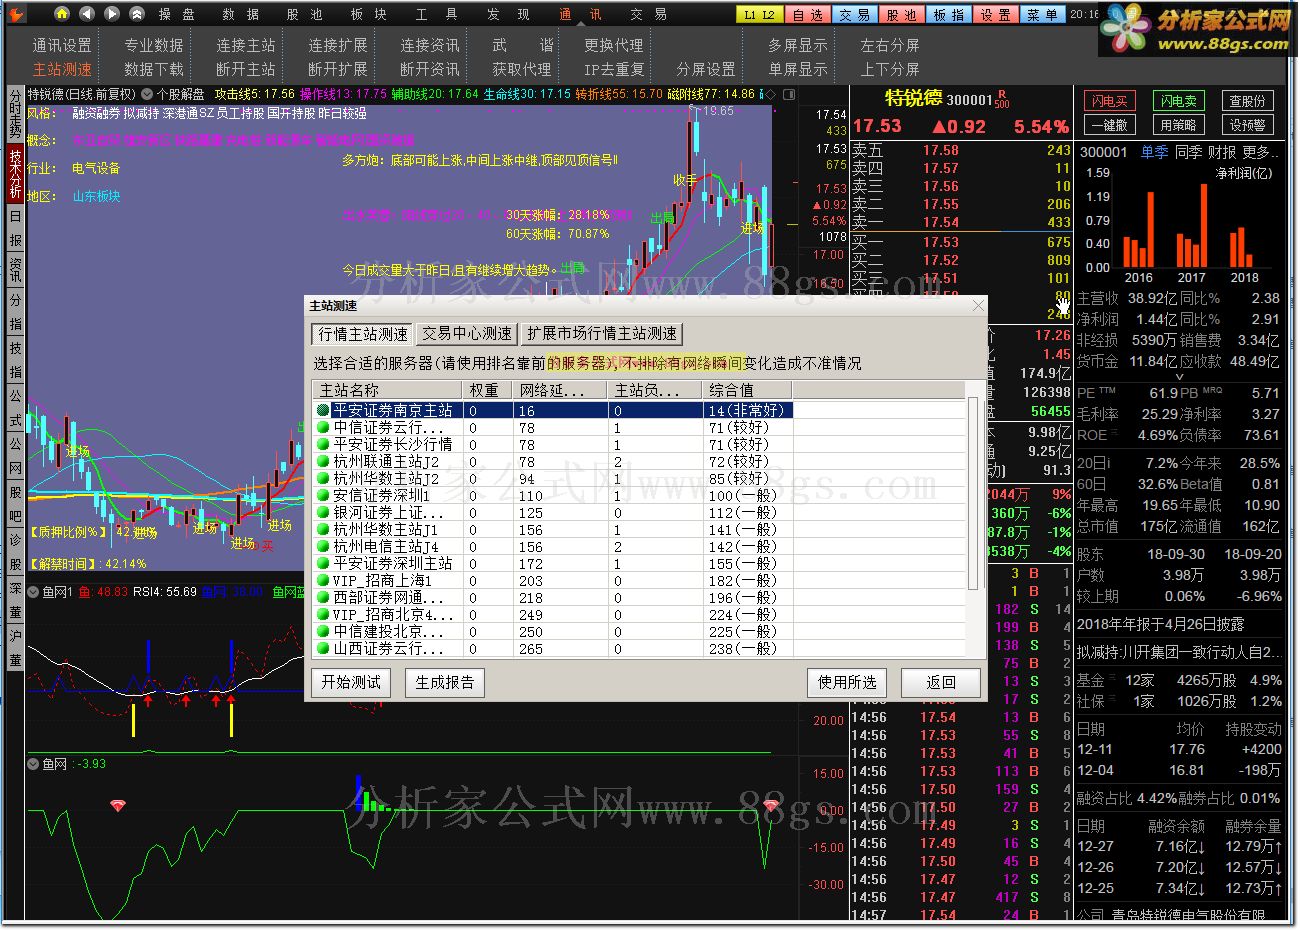The image size is (1300, 930).
Task: Open the 数据 menu
Action: [241, 14]
